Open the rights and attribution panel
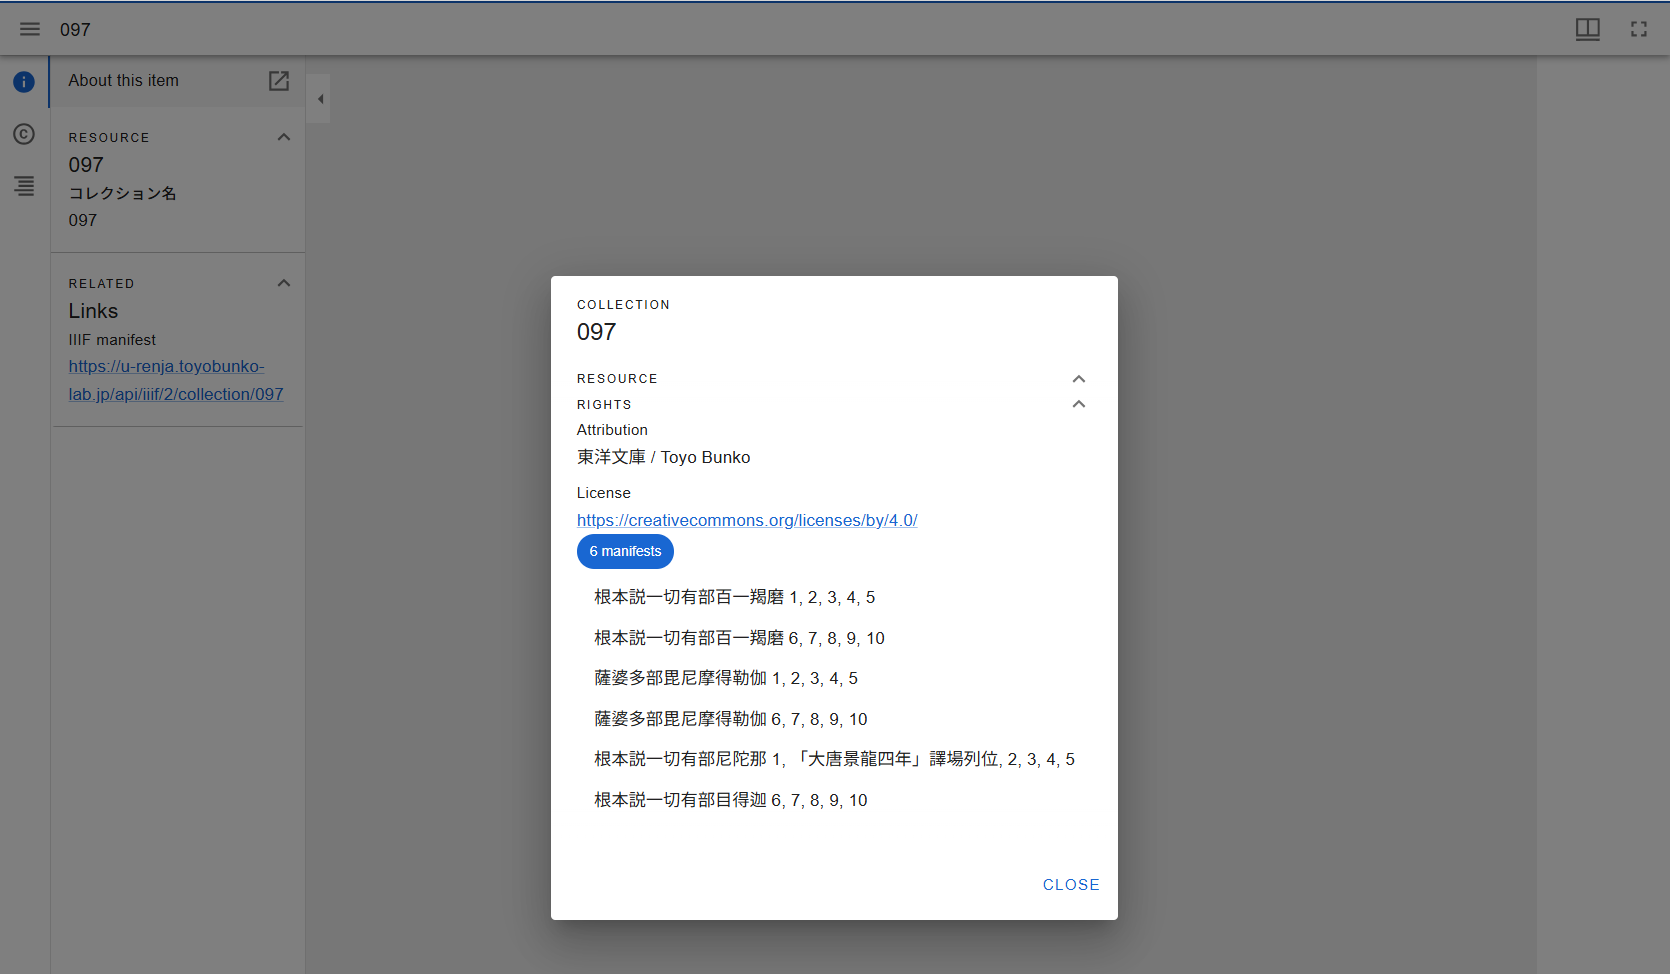The height and width of the screenshot is (974, 1670). [x=24, y=134]
